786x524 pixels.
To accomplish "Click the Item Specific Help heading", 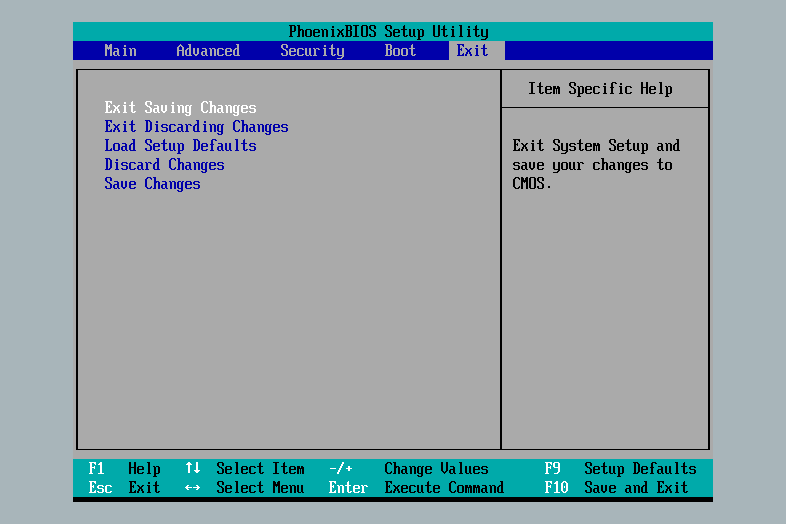I will pos(600,89).
